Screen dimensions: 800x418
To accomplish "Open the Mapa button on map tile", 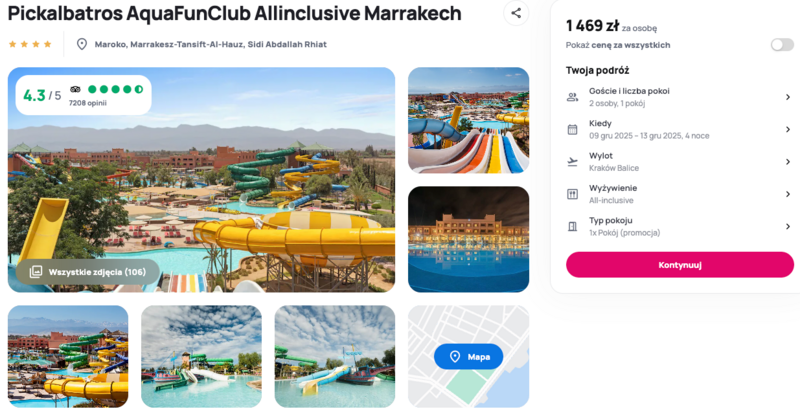I will coord(468,357).
